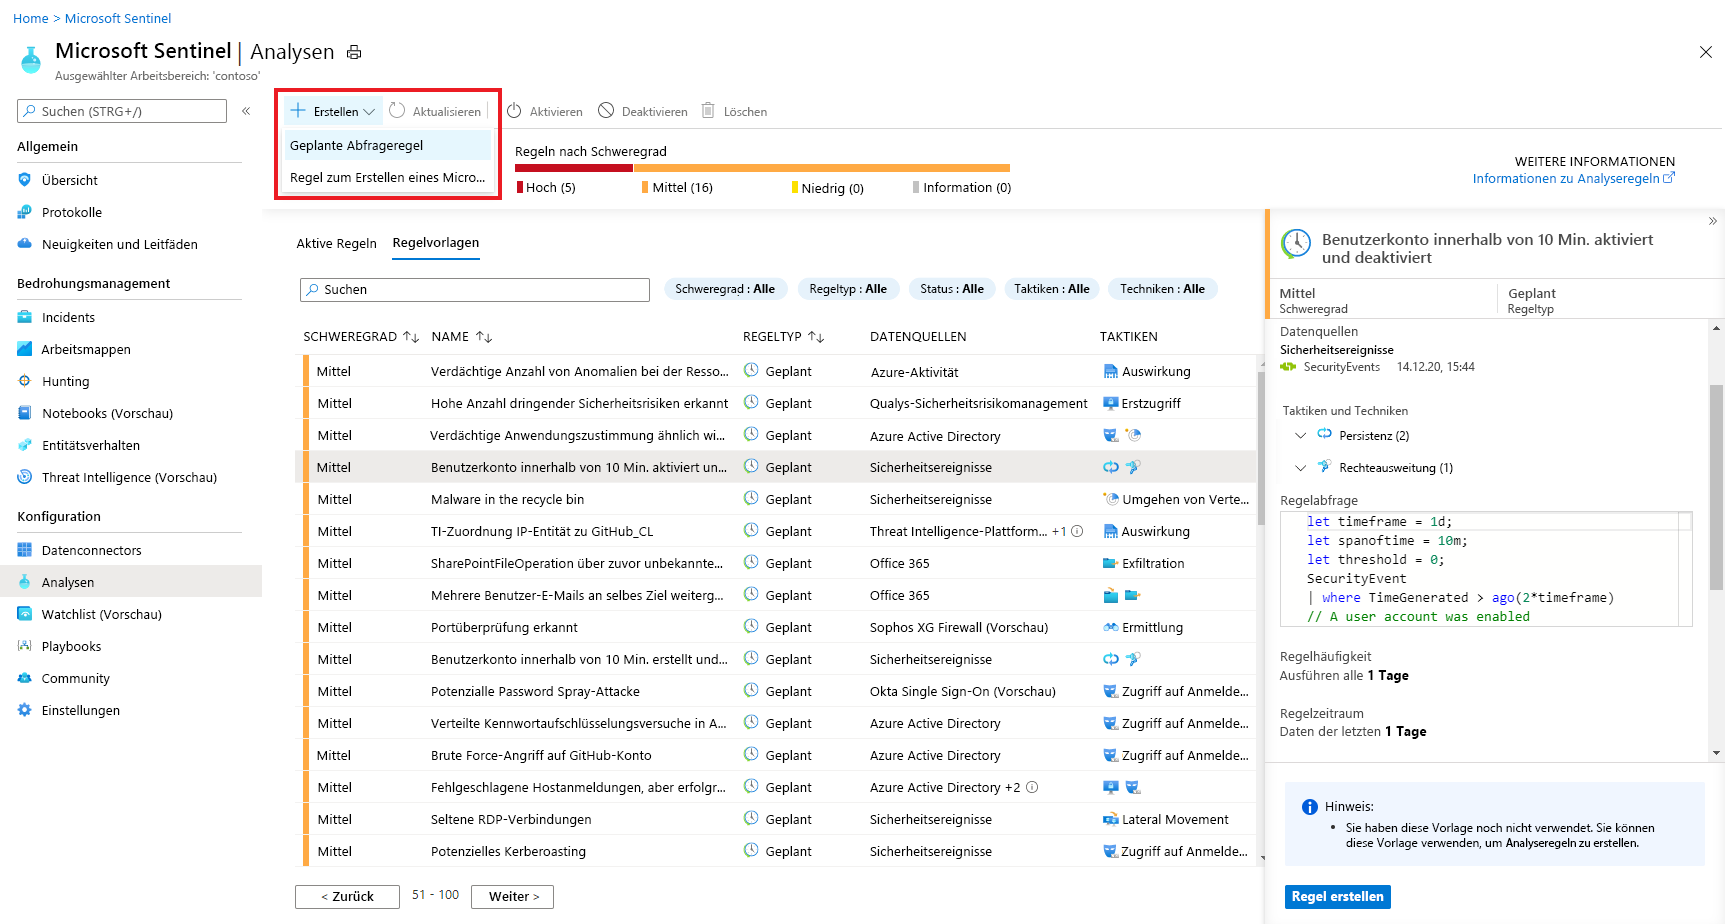The width and height of the screenshot is (1725, 924).
Task: Select the Malware in the recycle bin rule
Action: coord(779,499)
